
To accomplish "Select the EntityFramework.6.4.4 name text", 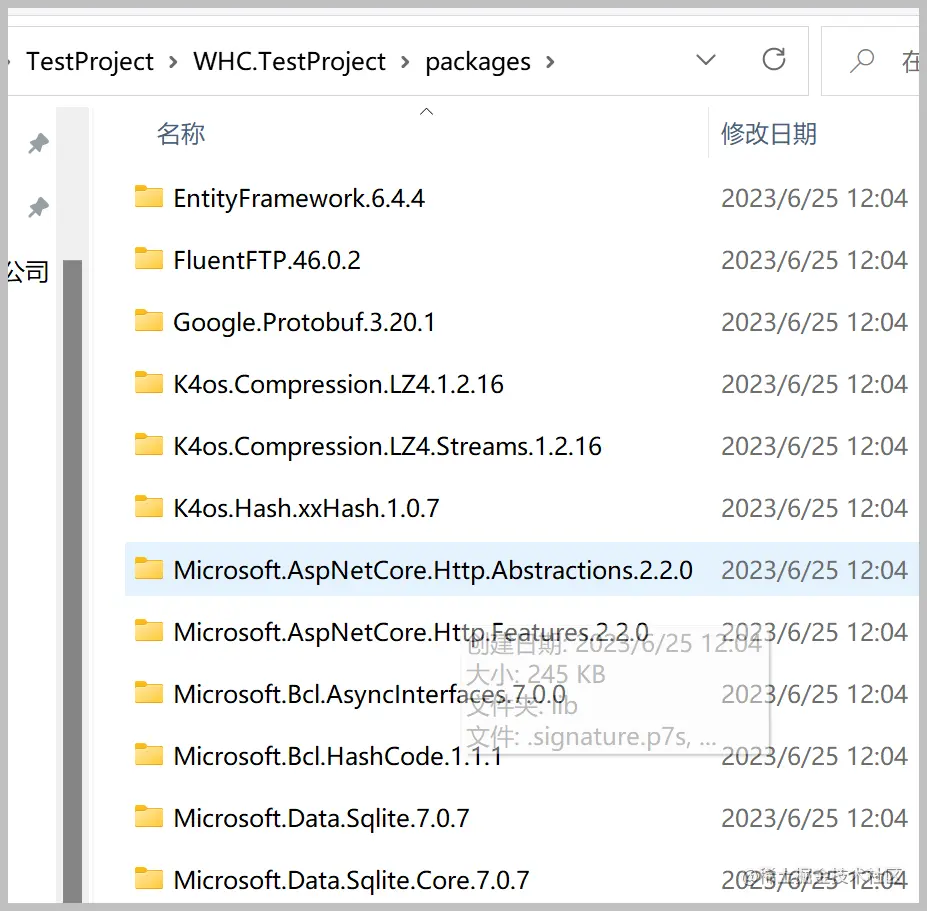I will tap(299, 199).
